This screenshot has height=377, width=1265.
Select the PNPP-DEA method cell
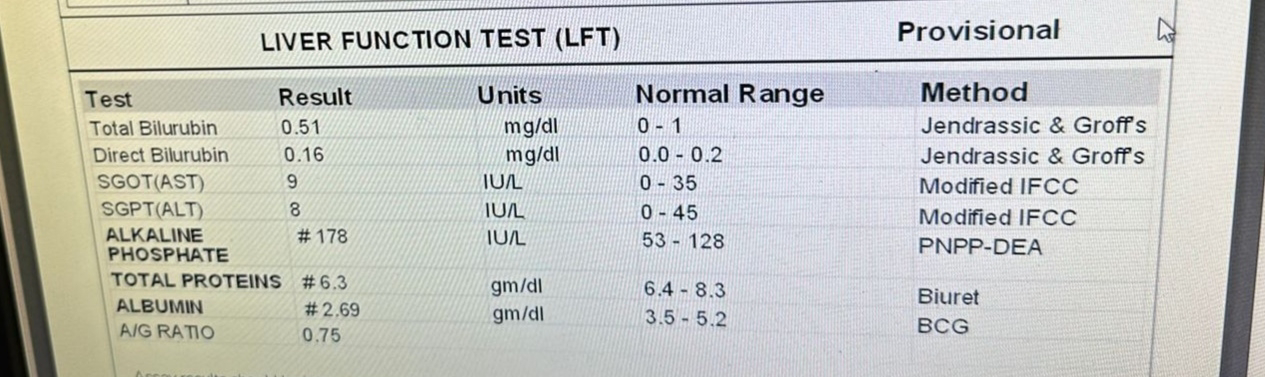[980, 246]
